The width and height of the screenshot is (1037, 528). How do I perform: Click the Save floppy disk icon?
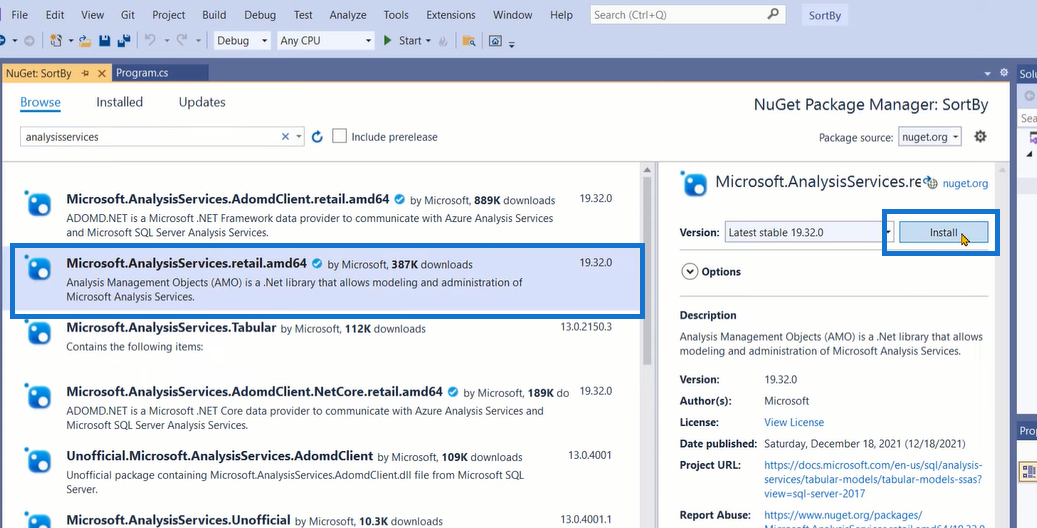coord(104,41)
